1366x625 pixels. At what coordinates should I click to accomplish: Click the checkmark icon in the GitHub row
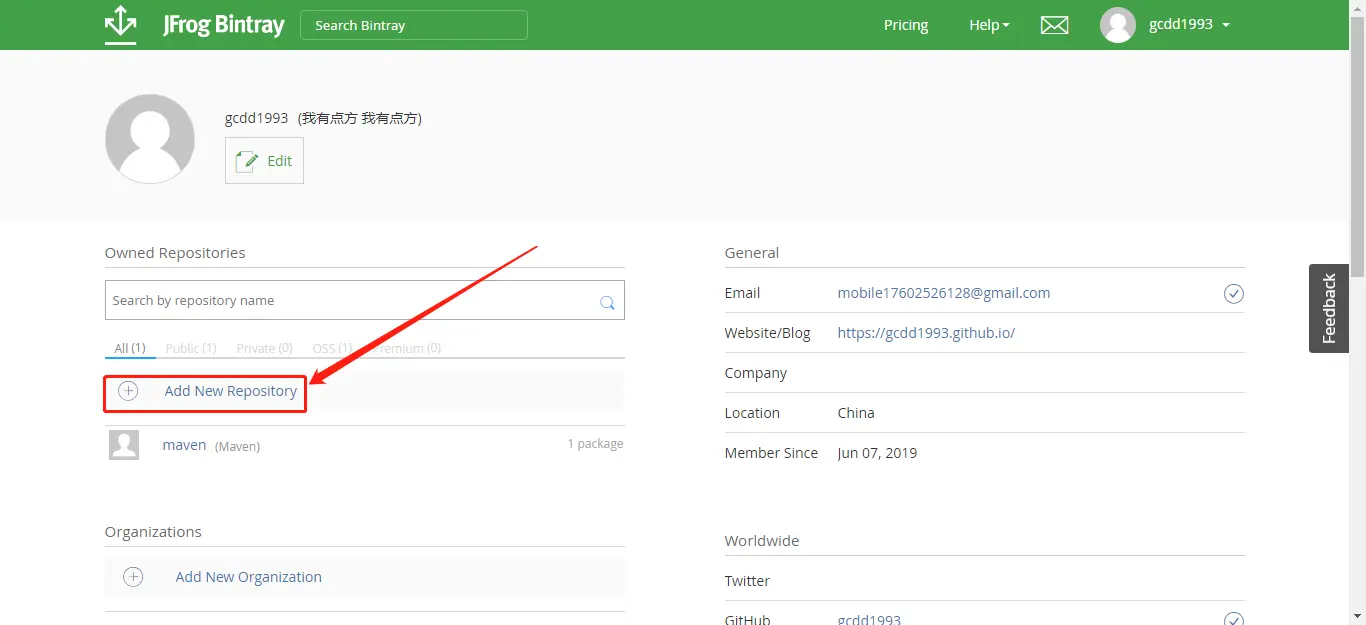1234,619
